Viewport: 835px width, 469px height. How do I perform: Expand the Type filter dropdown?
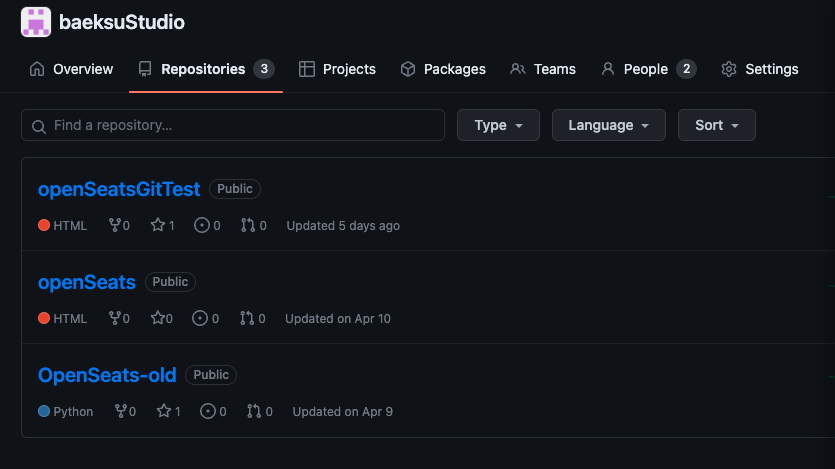coord(498,125)
